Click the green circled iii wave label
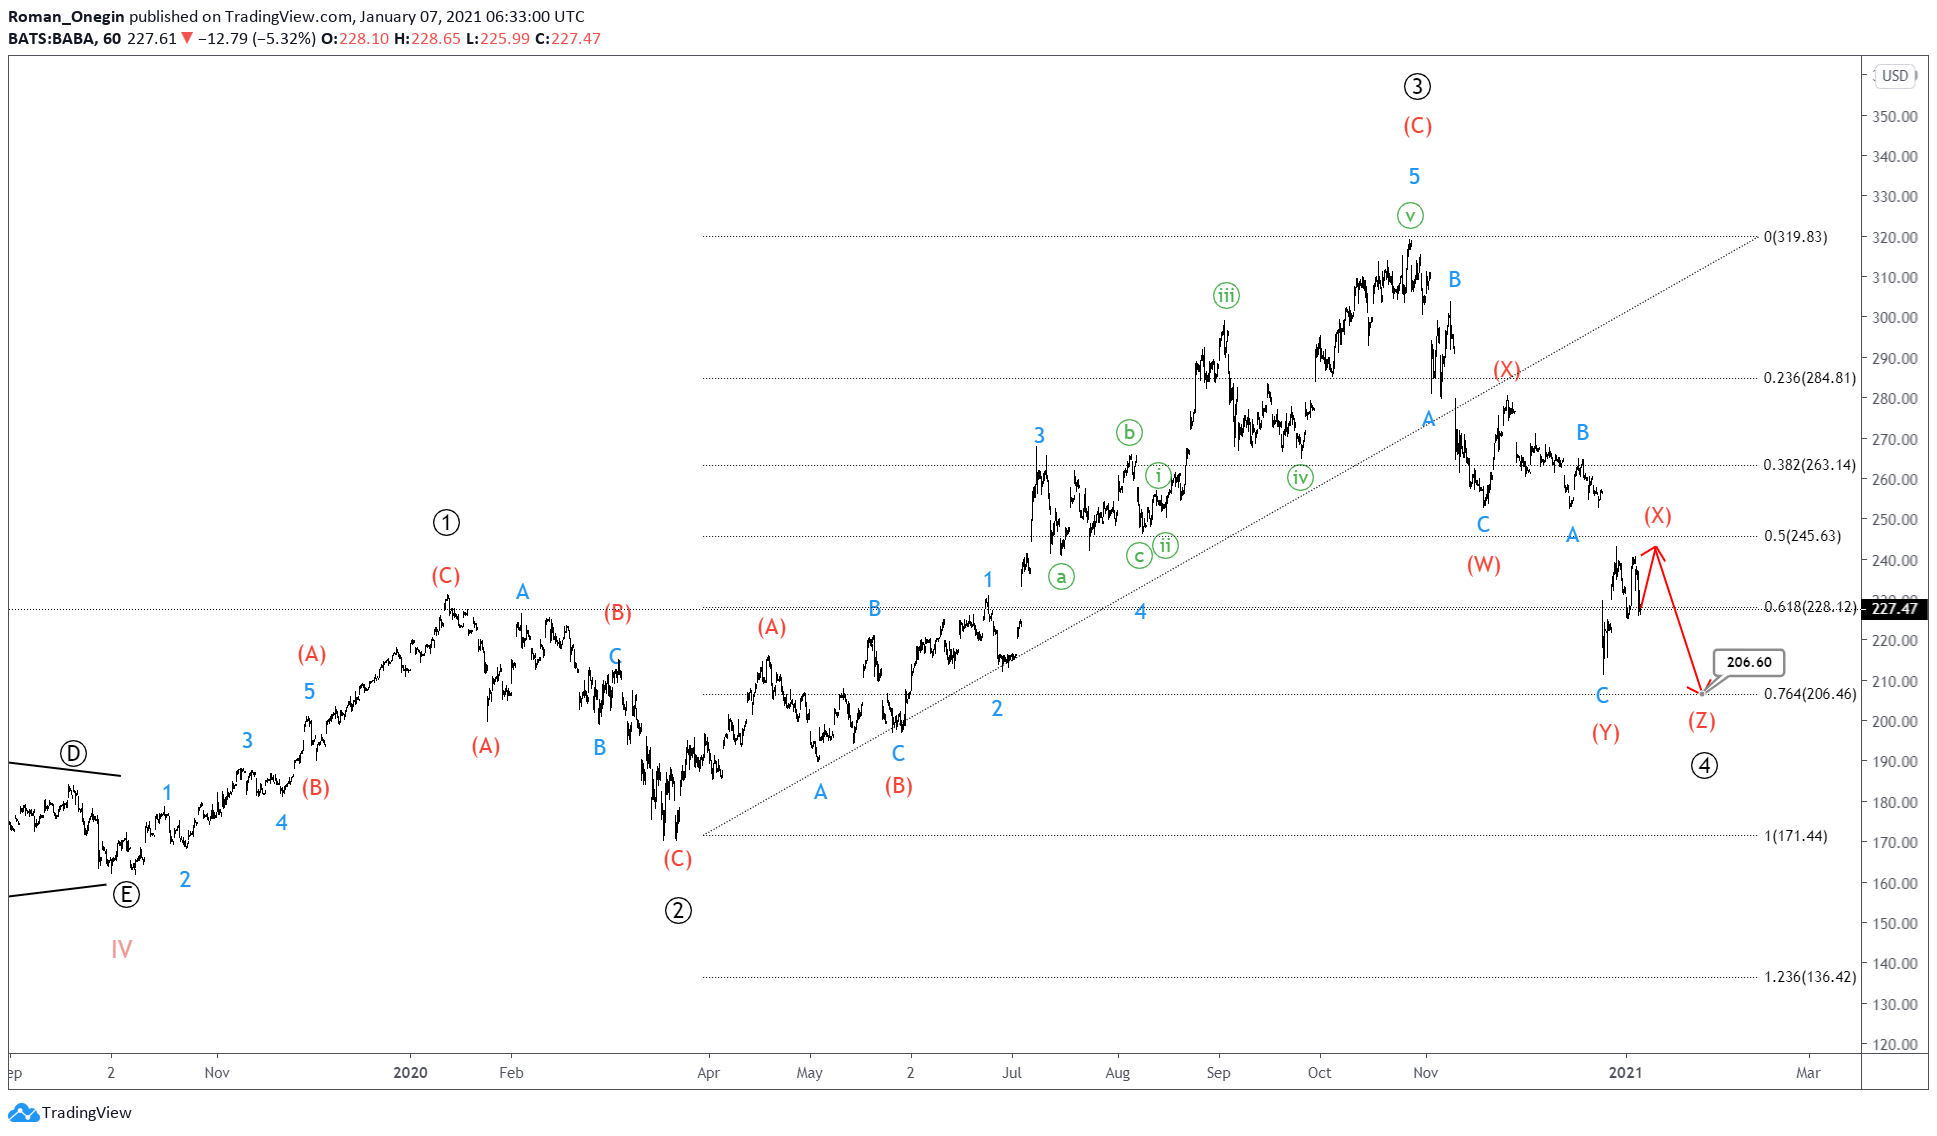 click(x=1226, y=296)
